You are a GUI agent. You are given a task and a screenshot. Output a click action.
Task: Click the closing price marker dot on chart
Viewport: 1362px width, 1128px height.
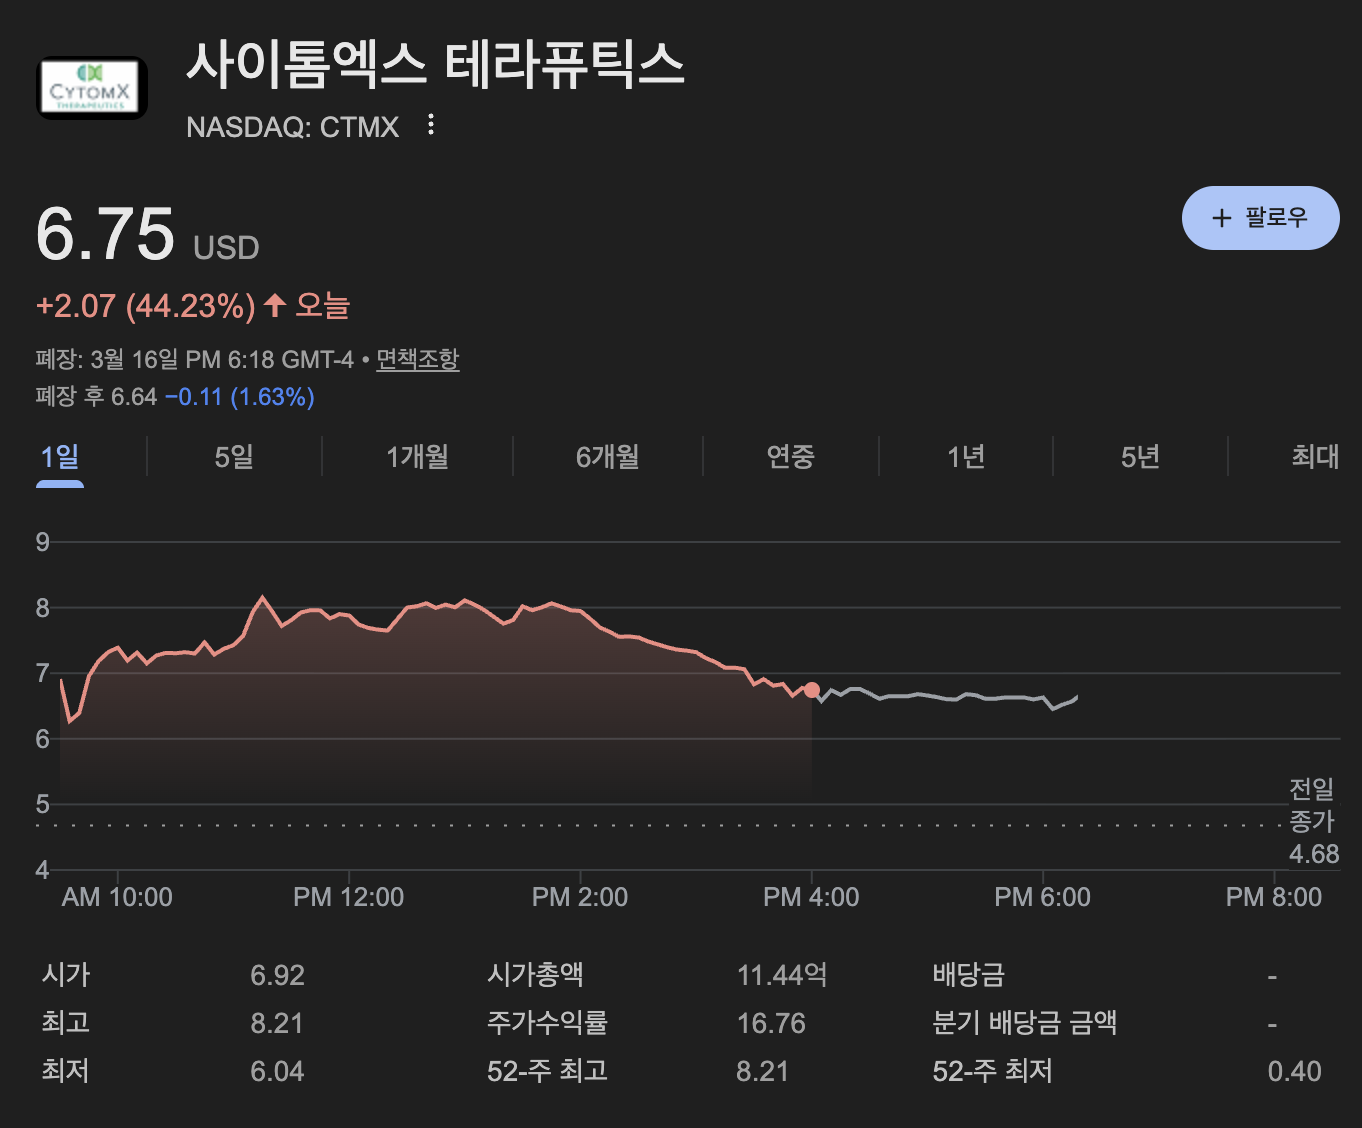[812, 690]
